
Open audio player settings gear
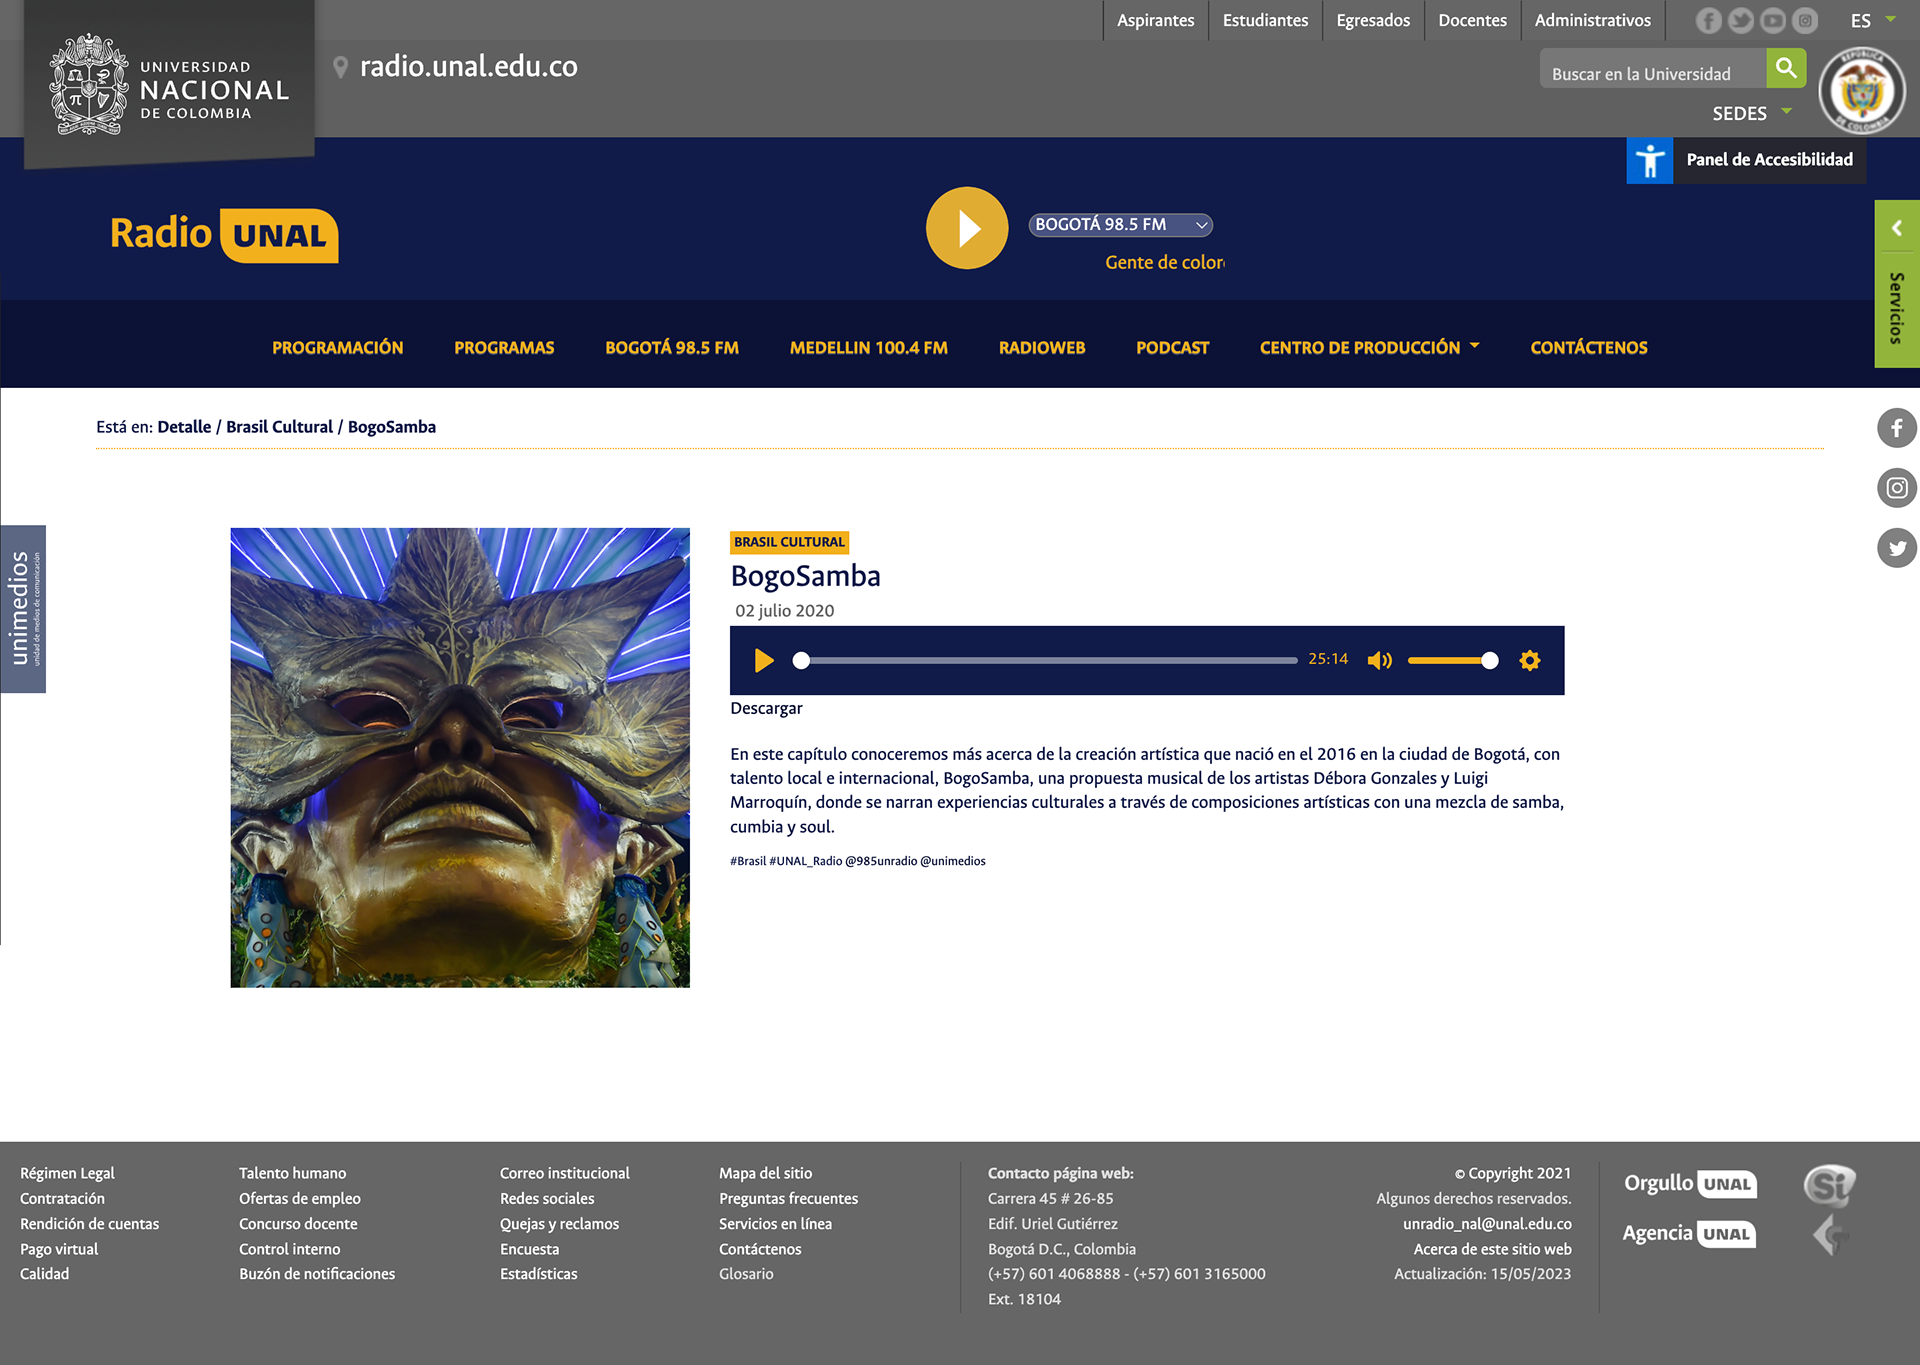[x=1529, y=660]
